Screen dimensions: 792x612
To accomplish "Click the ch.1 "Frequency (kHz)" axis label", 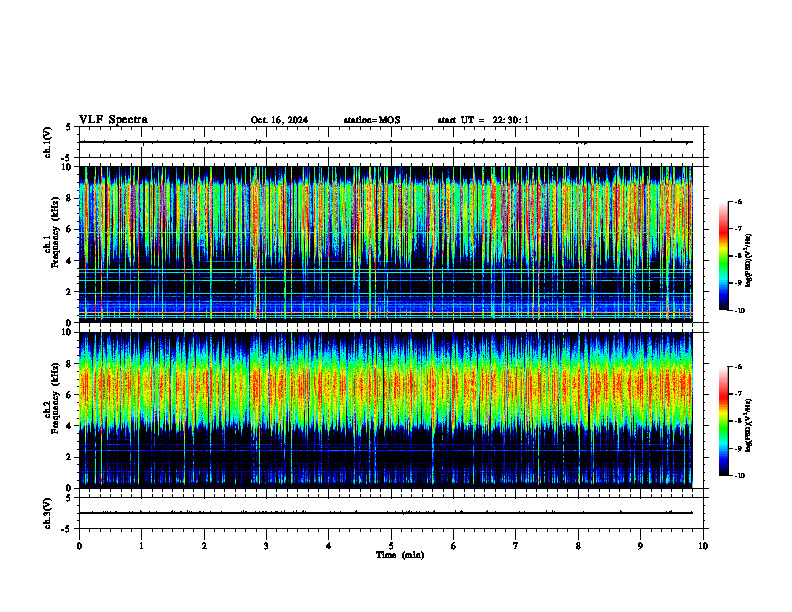I will click(x=55, y=232).
